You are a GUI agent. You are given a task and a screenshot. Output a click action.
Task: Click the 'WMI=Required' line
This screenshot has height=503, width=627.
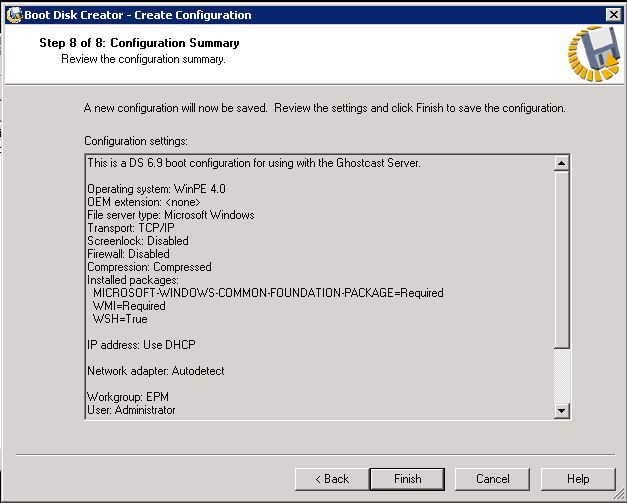point(129,306)
